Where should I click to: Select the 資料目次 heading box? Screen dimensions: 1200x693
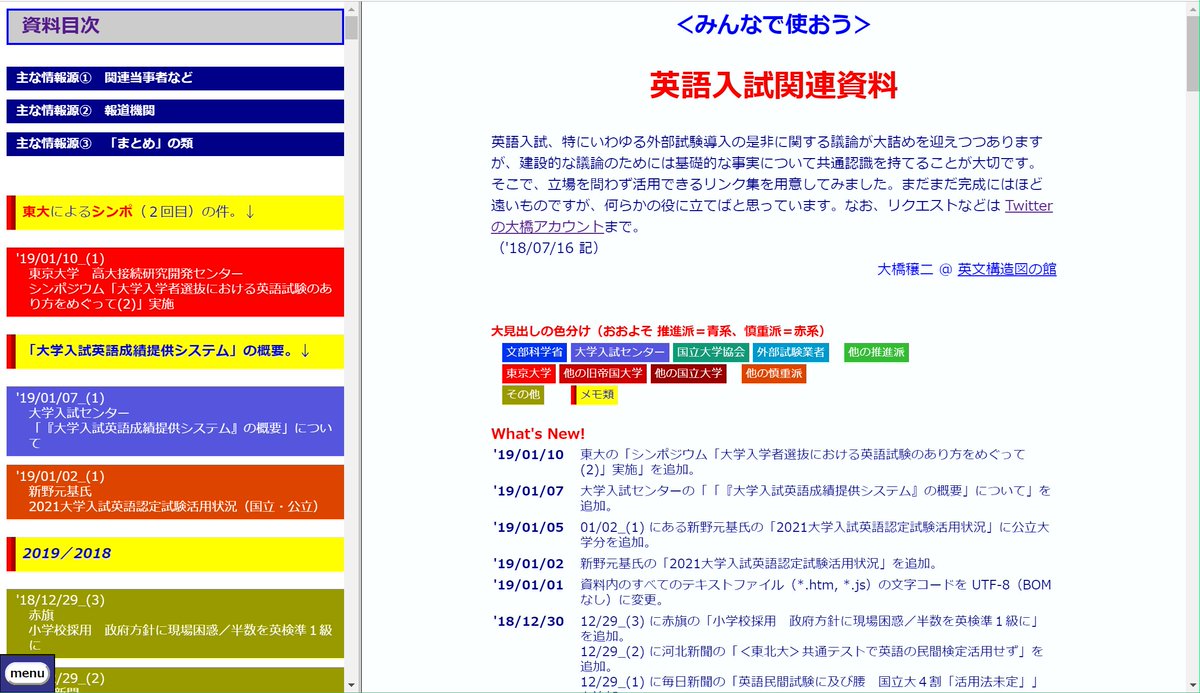175,27
